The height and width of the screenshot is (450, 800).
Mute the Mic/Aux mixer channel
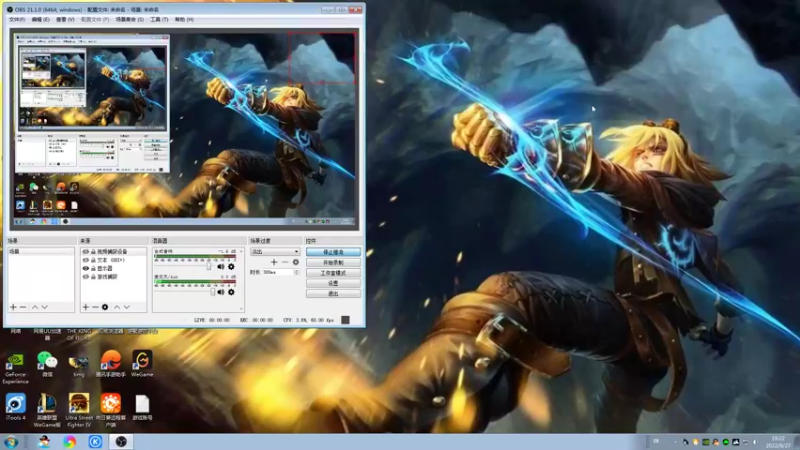(x=221, y=292)
